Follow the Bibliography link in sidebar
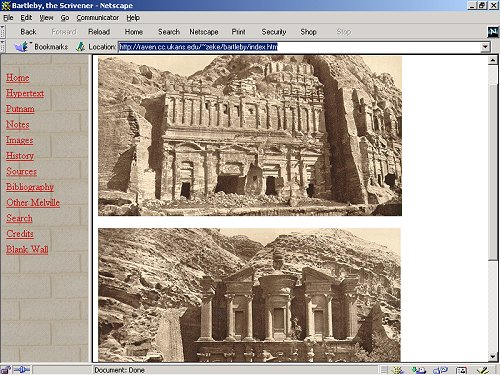This screenshot has width=500, height=375. coord(30,187)
